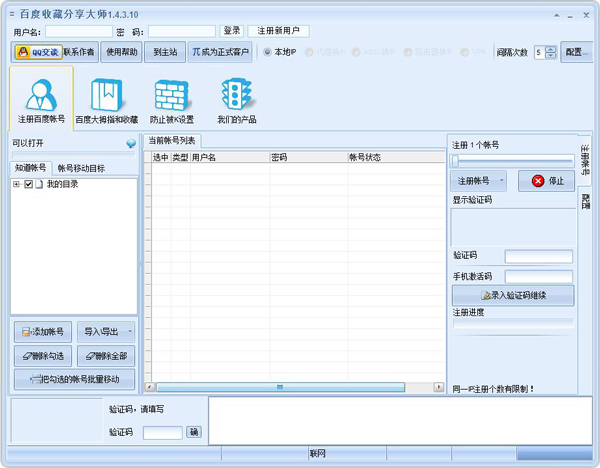Select the 路由器换IP radio button
The width and height of the screenshot is (600, 468).
408,52
